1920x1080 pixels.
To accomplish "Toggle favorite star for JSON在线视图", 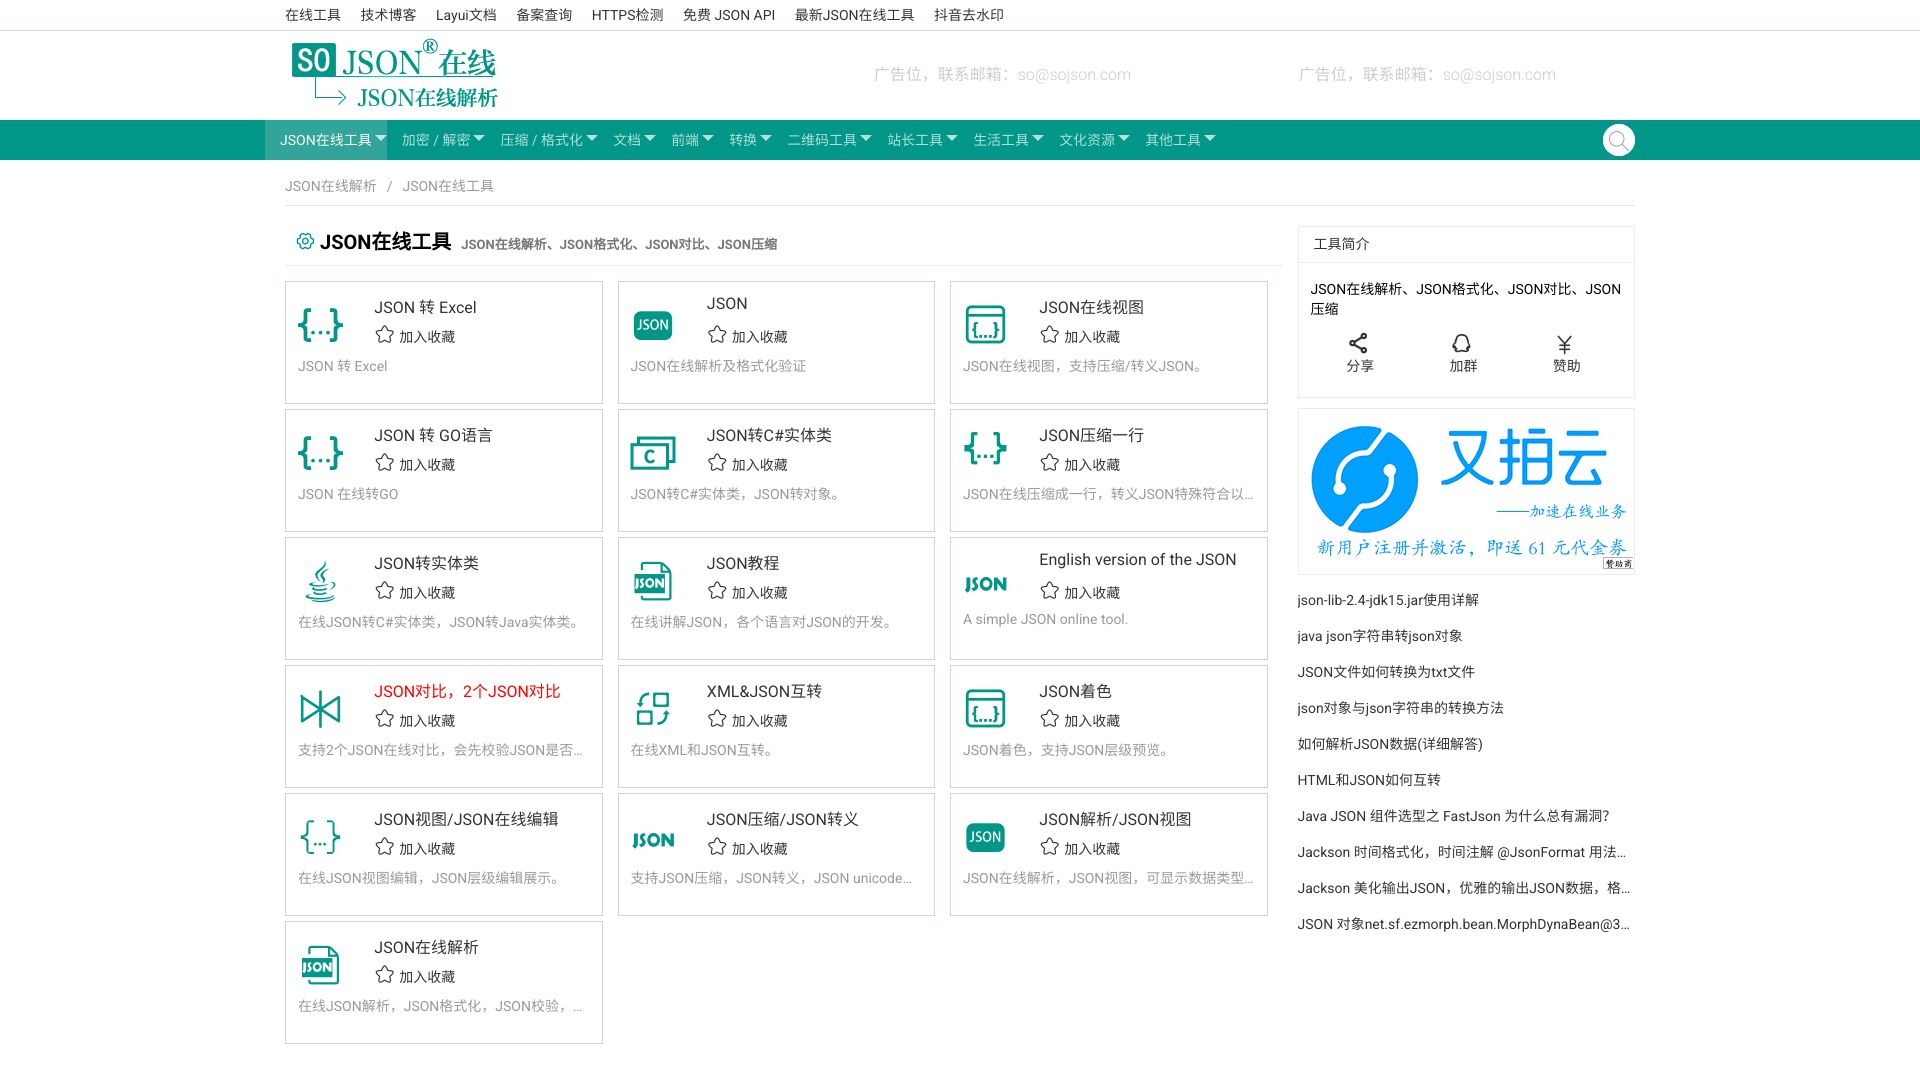I will (1049, 335).
